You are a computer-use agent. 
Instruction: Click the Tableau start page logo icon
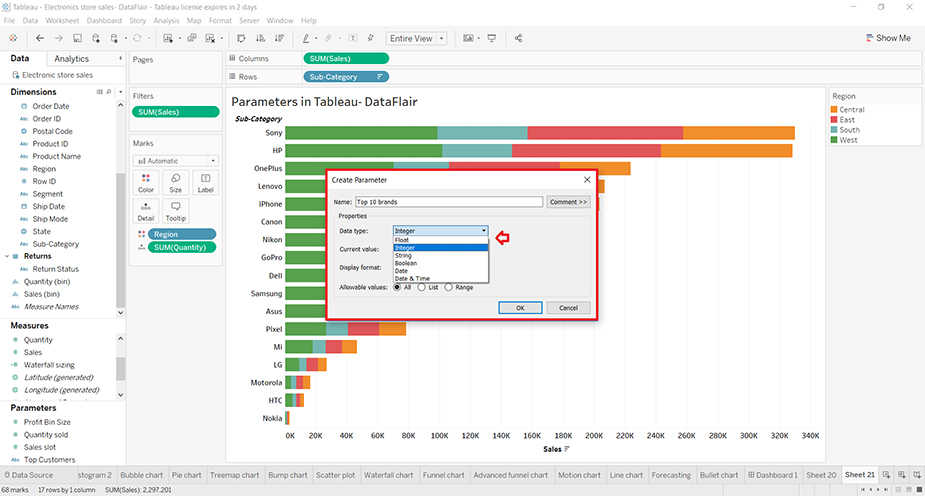[13, 38]
